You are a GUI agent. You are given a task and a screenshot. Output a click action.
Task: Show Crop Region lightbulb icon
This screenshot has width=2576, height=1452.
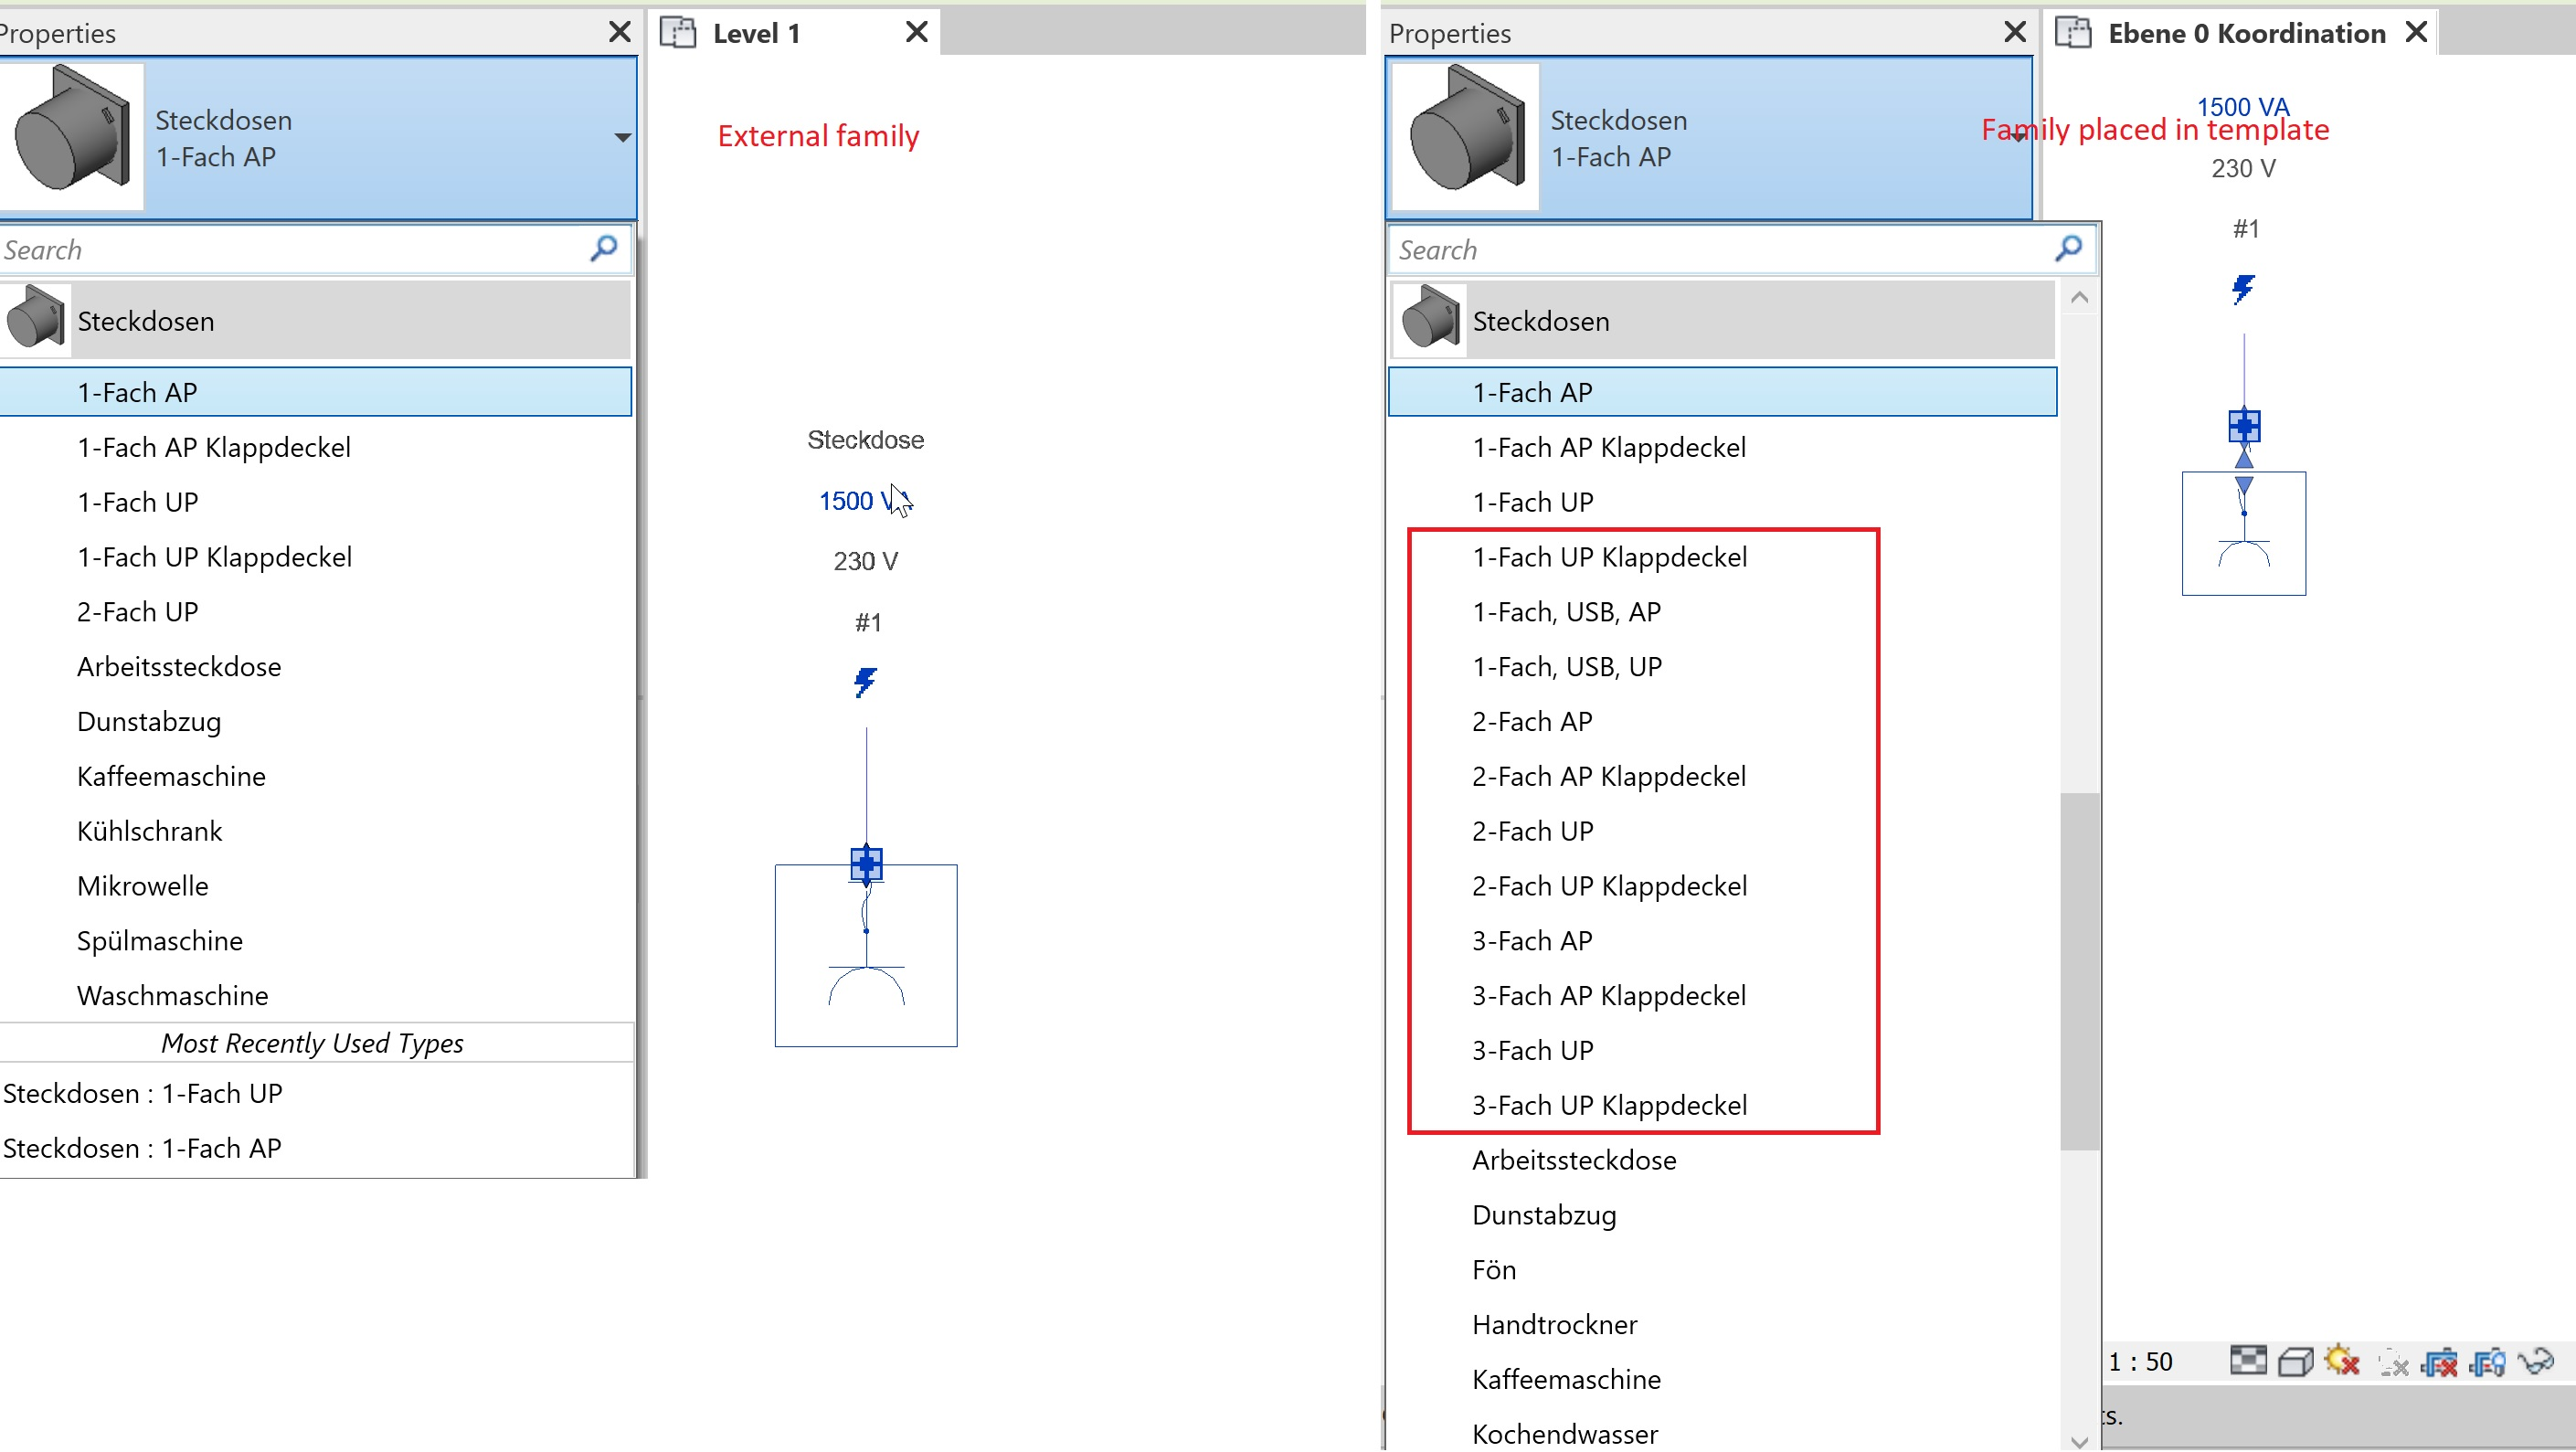[x=2488, y=1361]
